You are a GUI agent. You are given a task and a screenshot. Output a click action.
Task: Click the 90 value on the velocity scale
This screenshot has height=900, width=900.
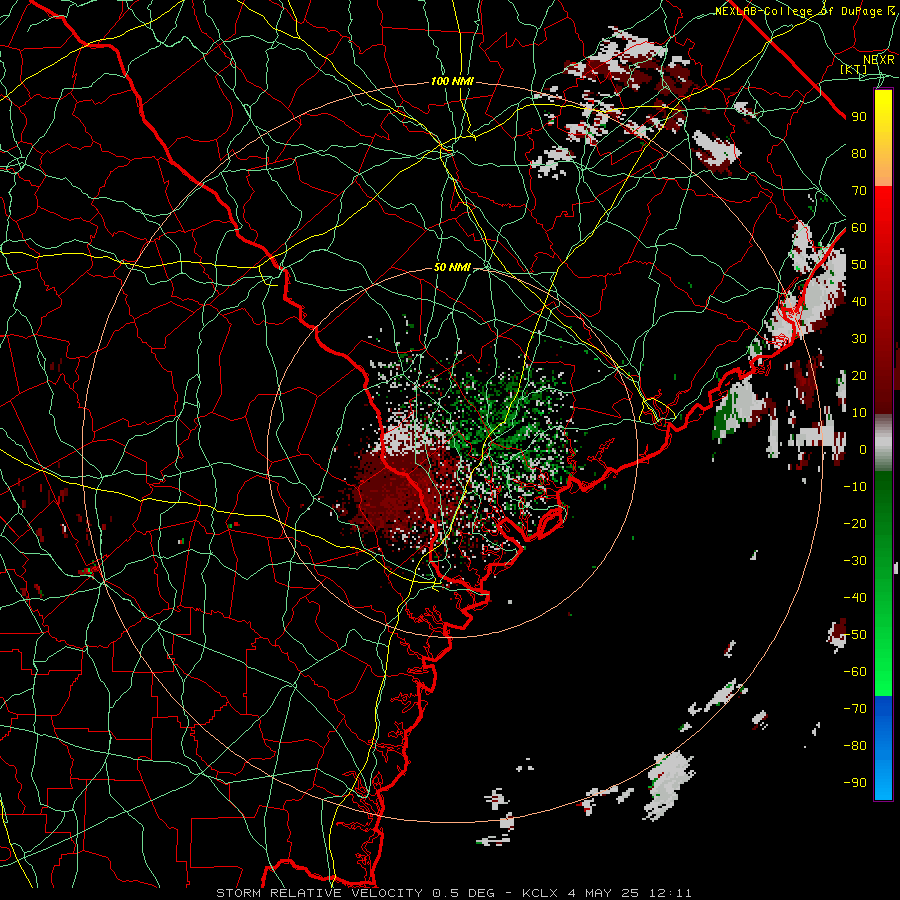(859, 117)
